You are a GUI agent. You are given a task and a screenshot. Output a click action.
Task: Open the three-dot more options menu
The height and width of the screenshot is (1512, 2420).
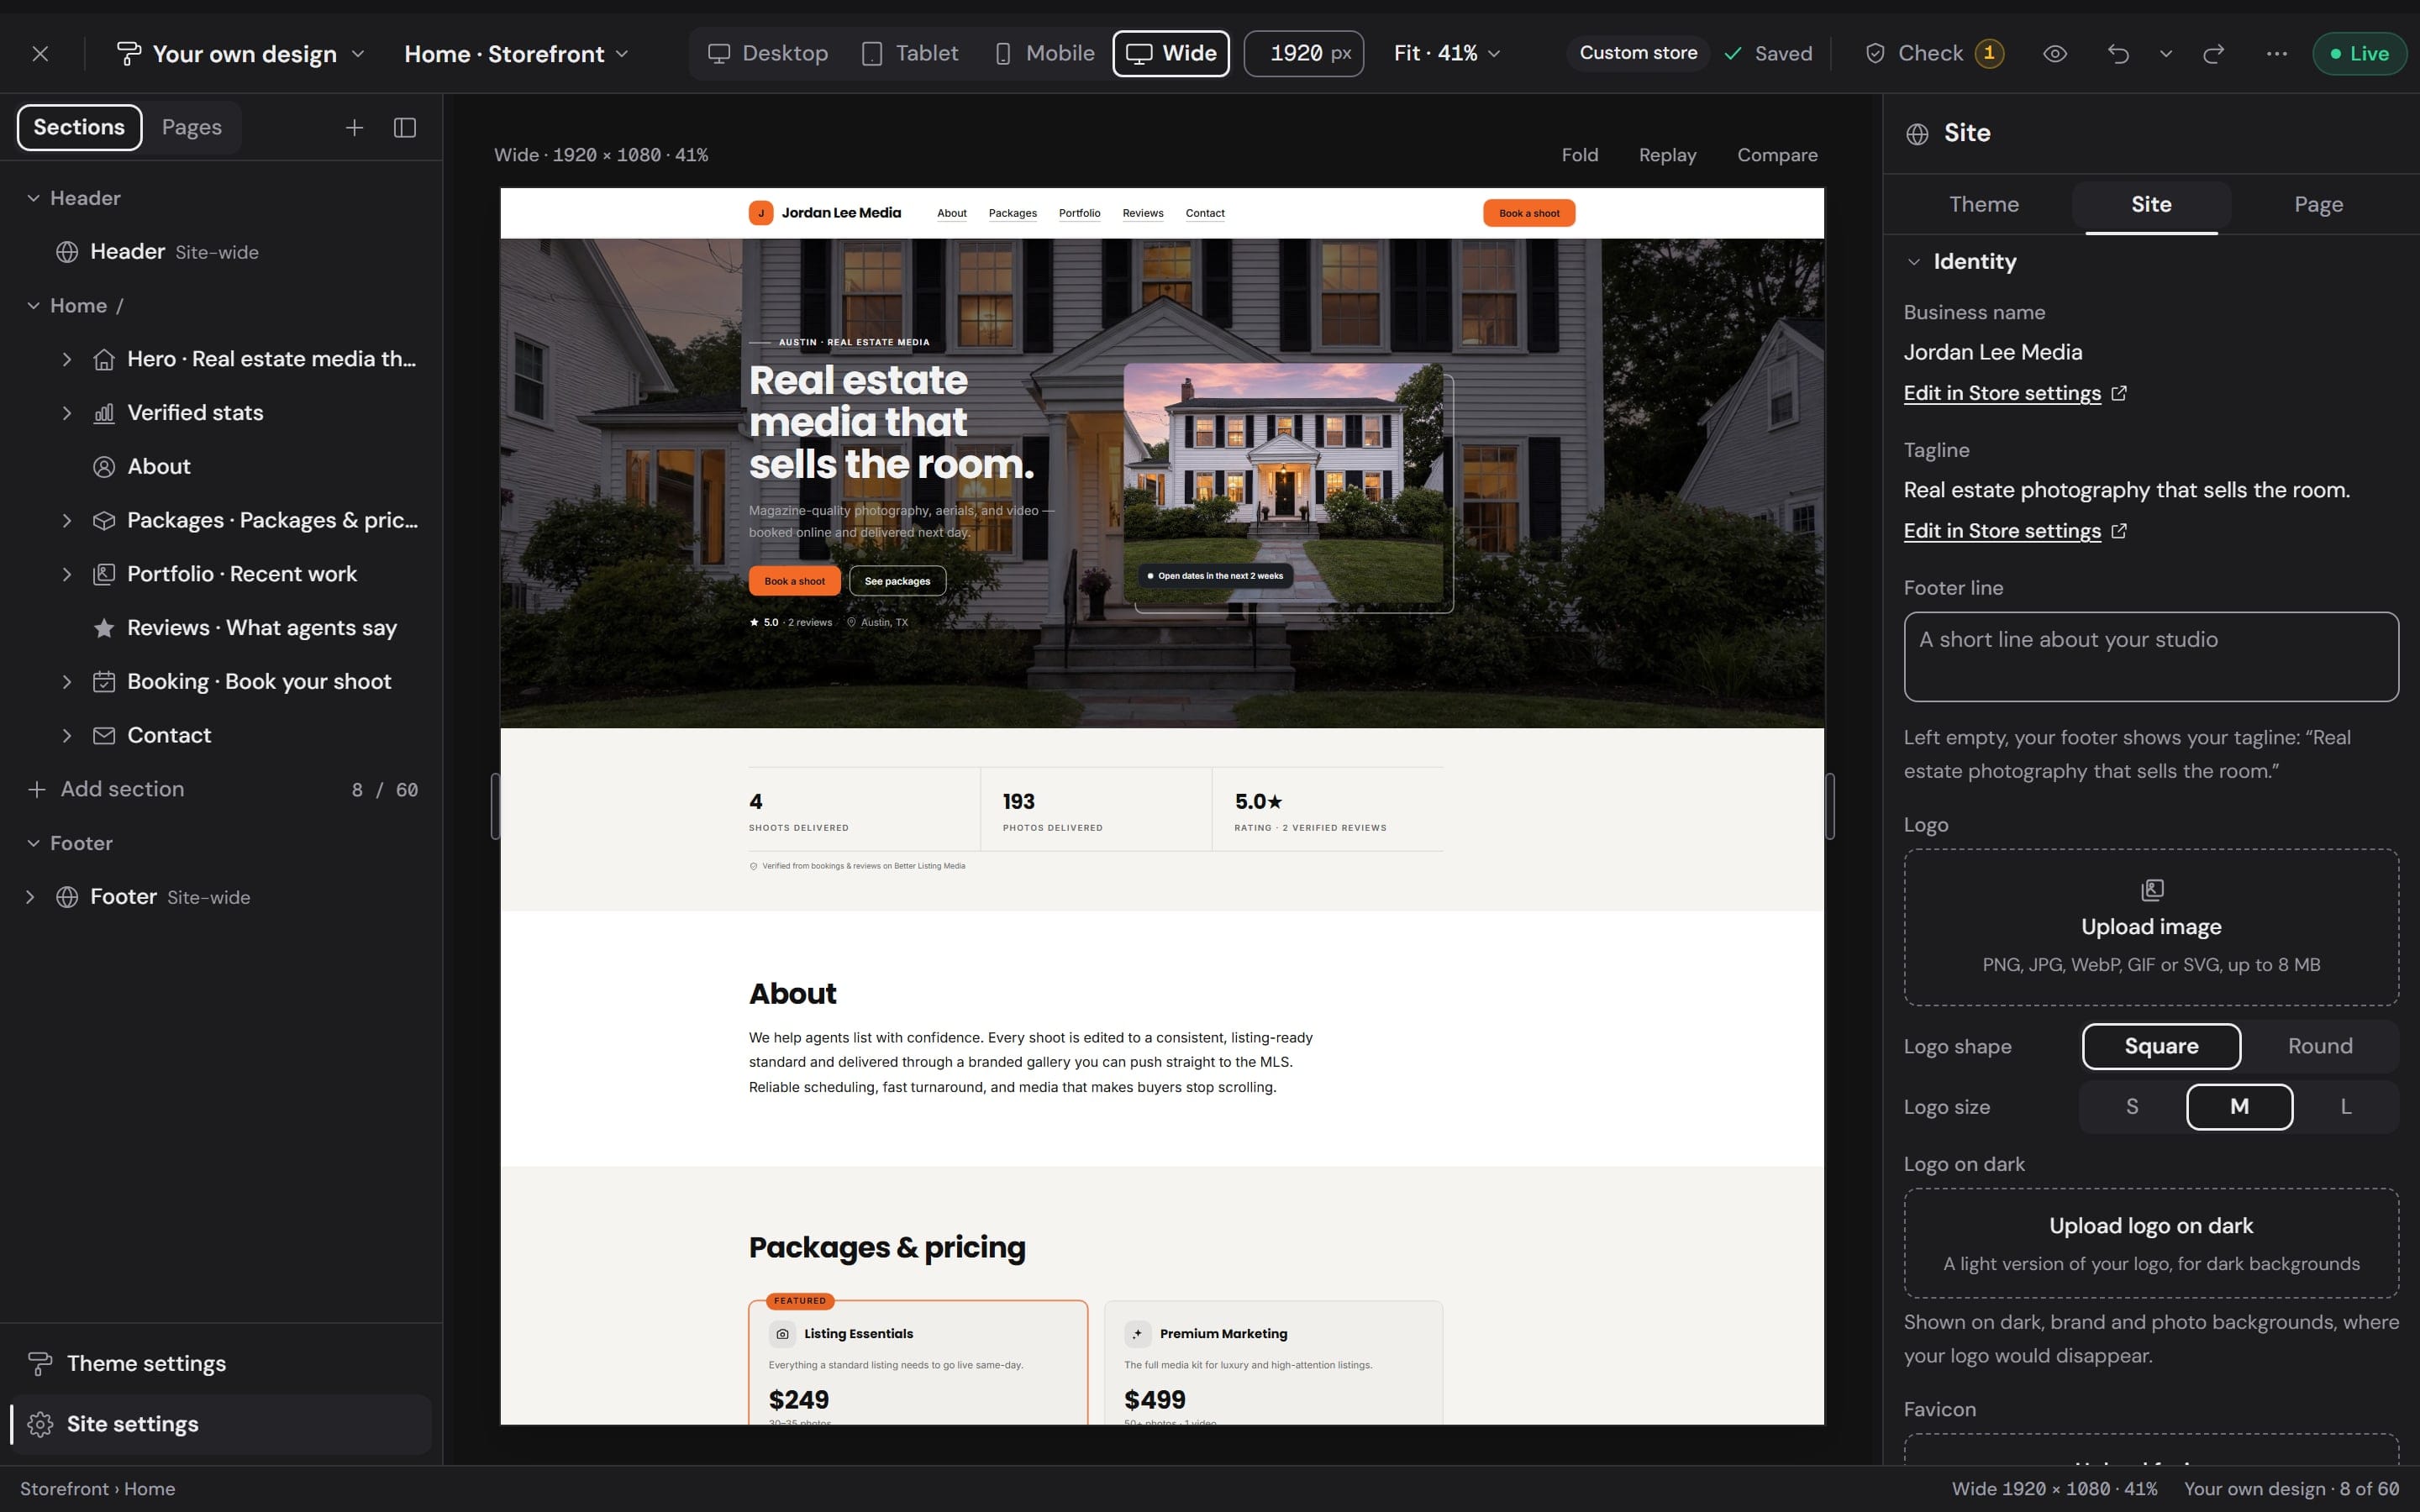tap(2277, 54)
